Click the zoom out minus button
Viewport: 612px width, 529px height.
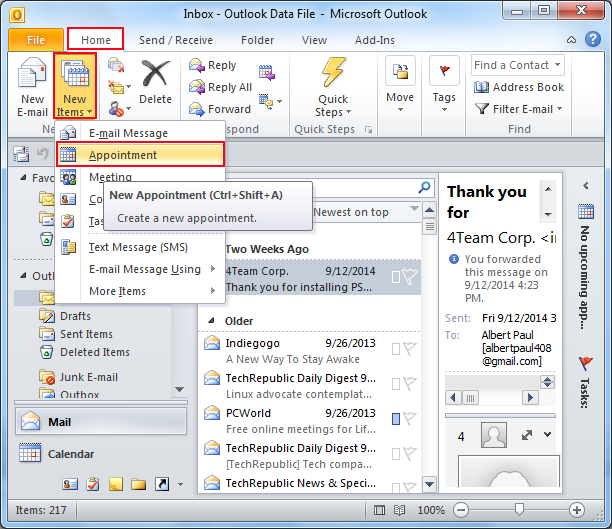[x=461, y=510]
